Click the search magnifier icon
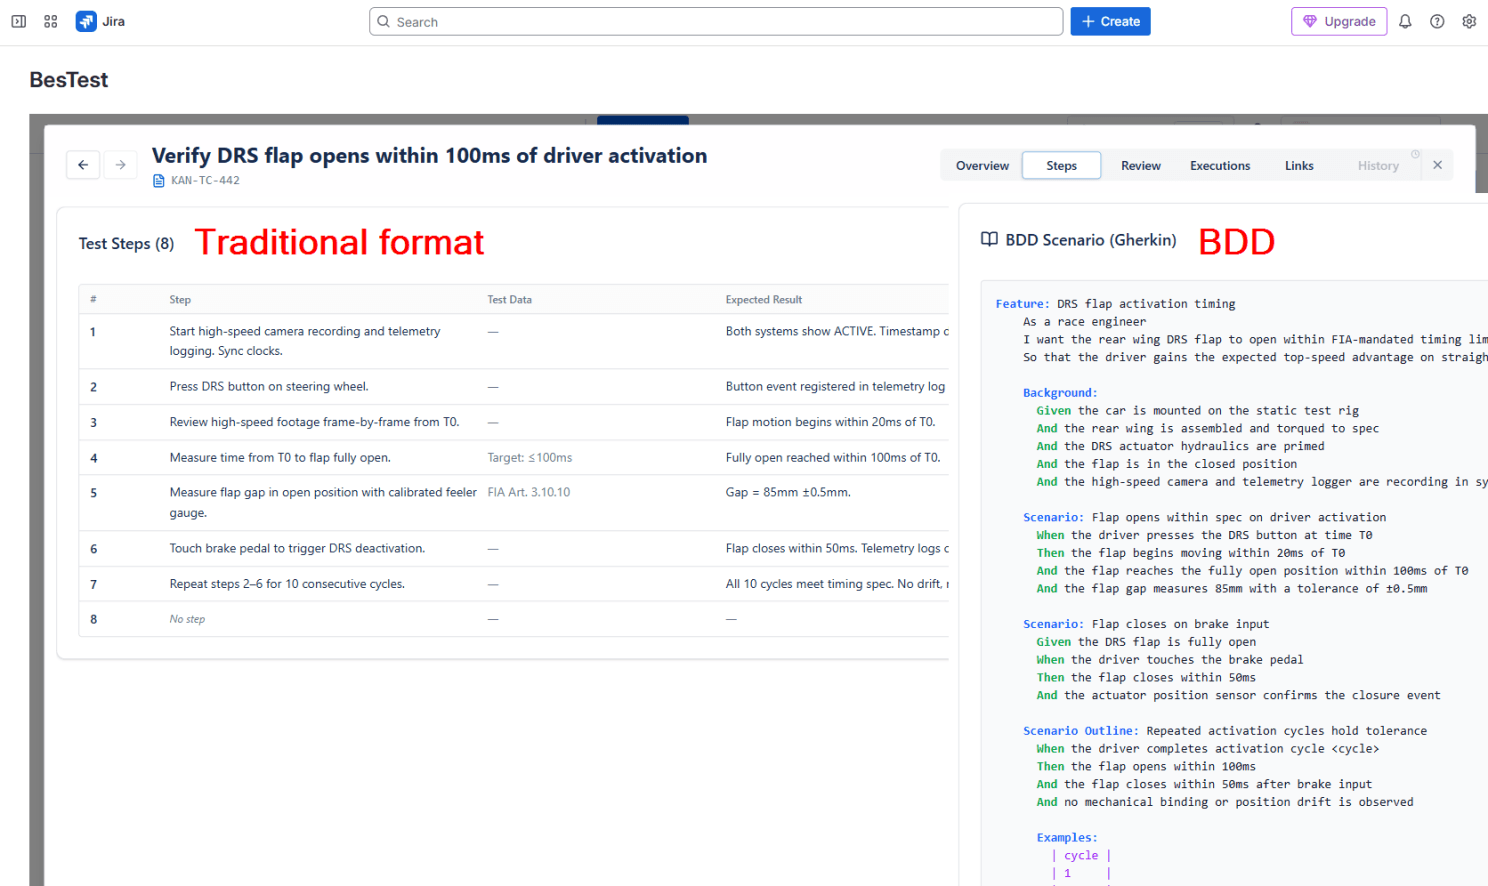The image size is (1488, 886). [383, 21]
